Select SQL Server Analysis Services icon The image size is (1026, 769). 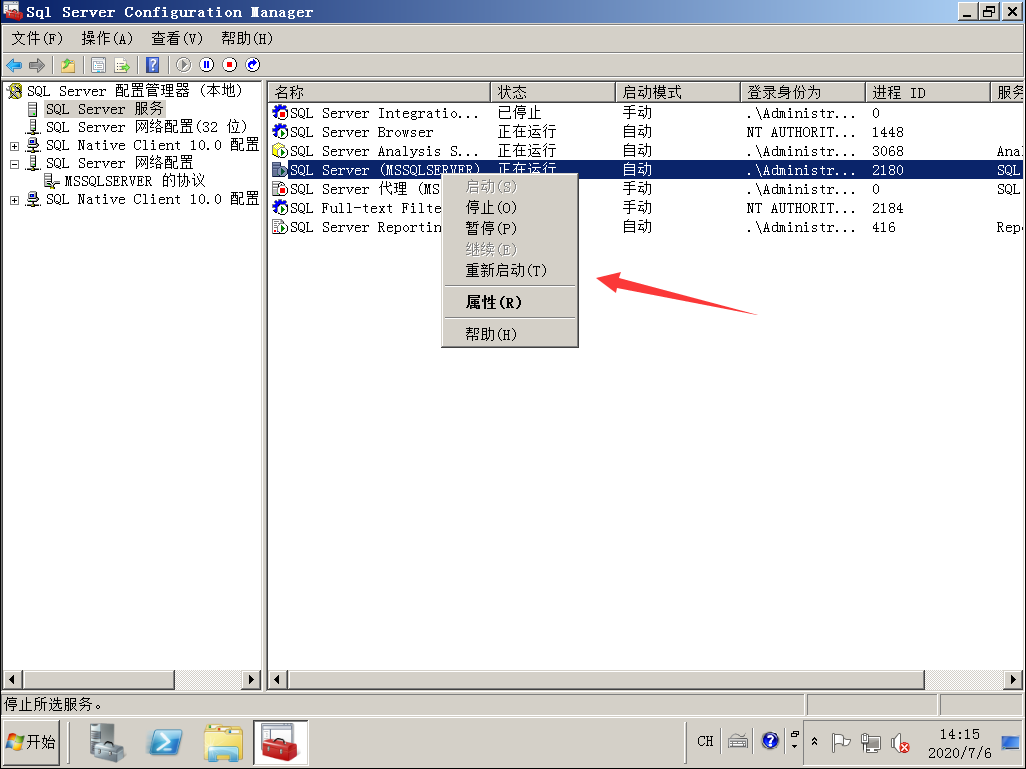(280, 151)
